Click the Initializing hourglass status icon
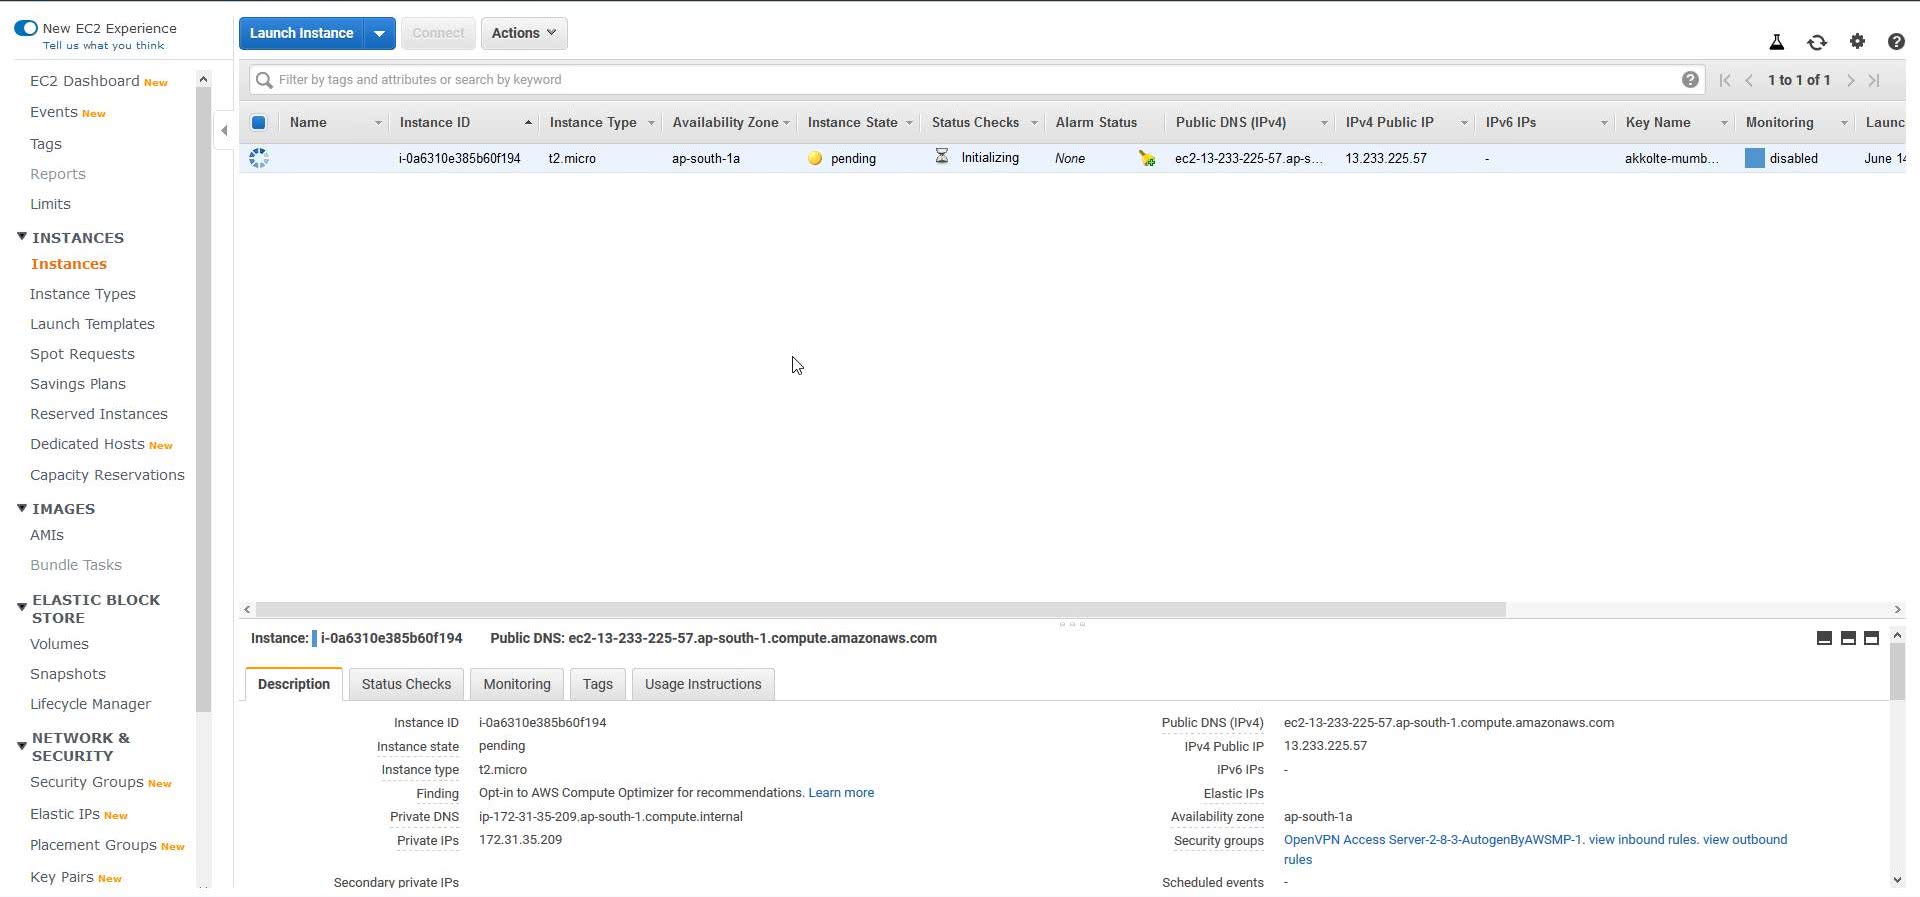Viewport: 1920px width, 897px height. [x=941, y=156]
